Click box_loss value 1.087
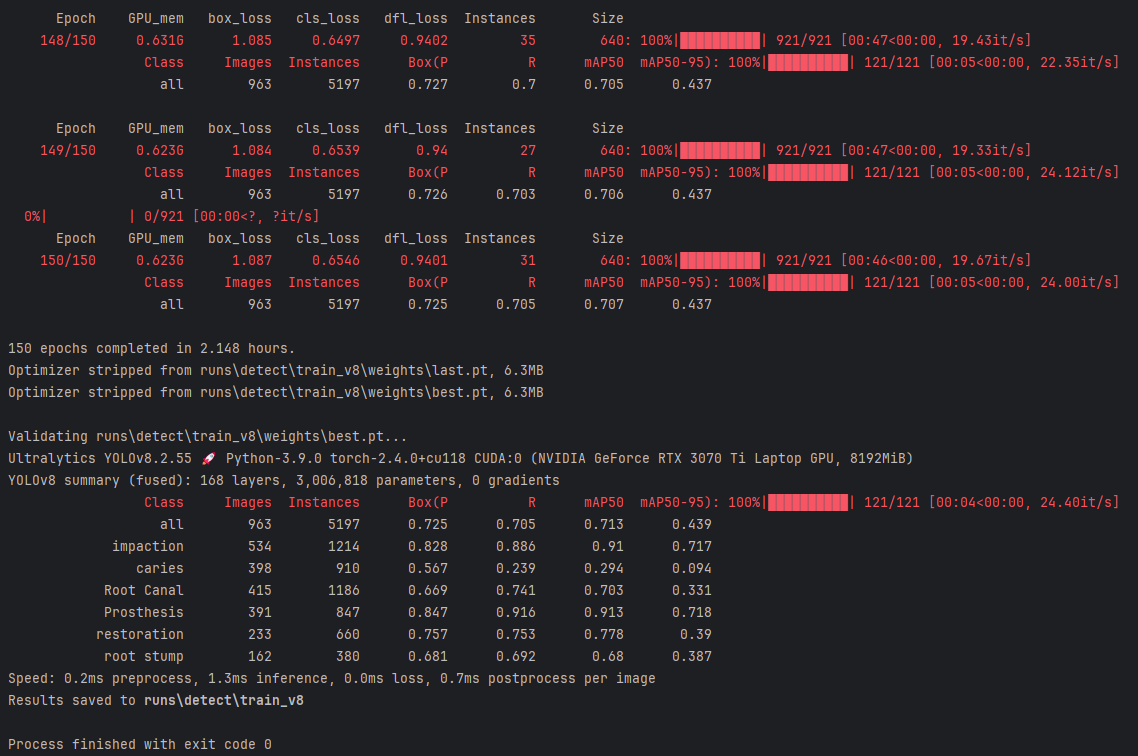 click(252, 260)
